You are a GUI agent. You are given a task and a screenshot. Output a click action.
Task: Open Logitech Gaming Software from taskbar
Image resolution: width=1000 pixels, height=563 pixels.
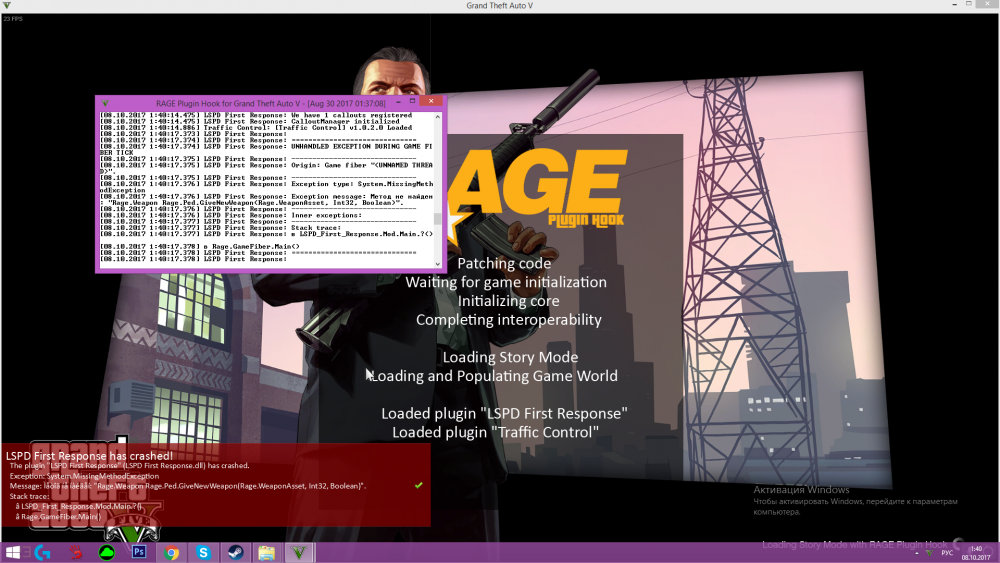click(43, 552)
